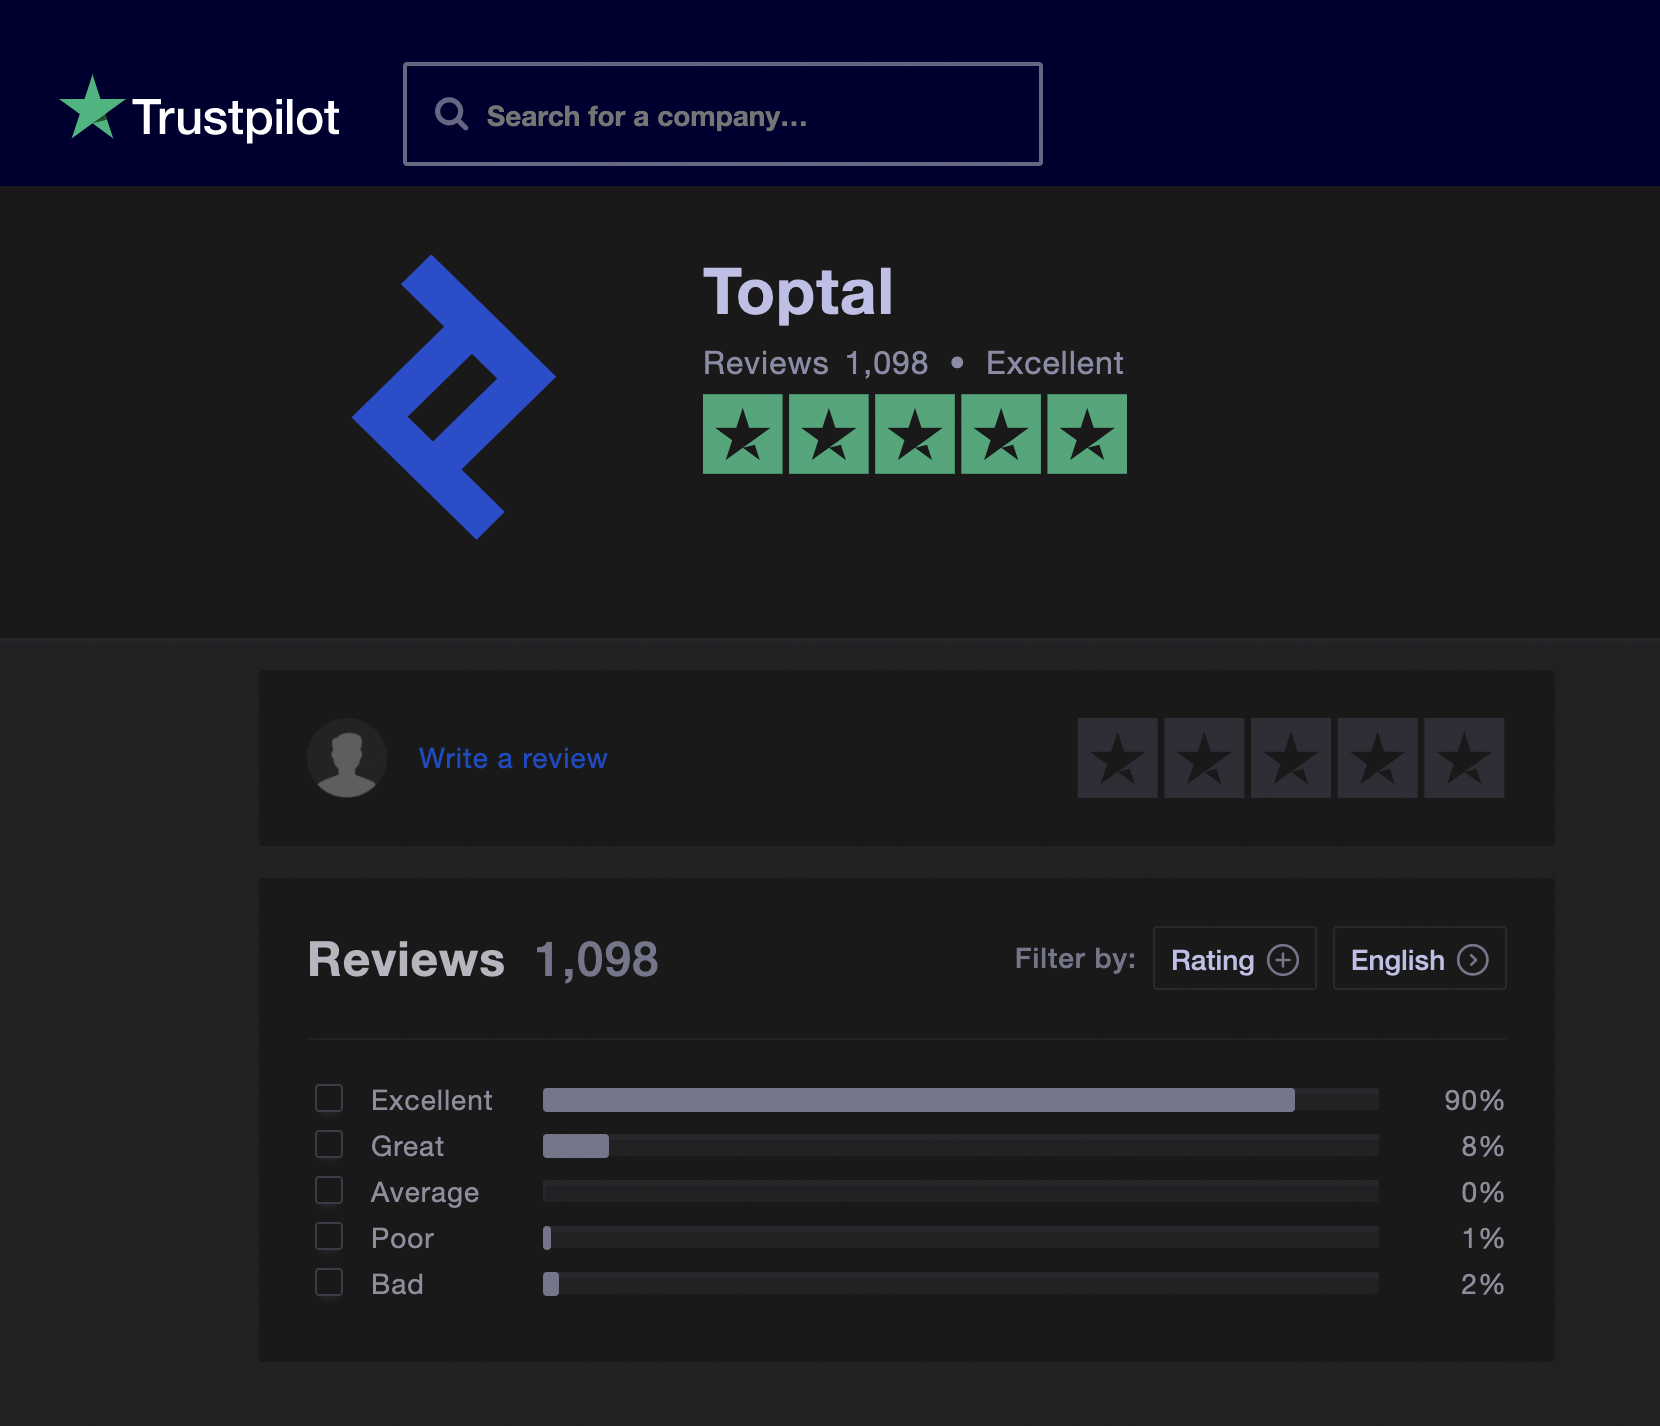Click the Bad label in rating list
This screenshot has width=1660, height=1426.
click(x=397, y=1284)
